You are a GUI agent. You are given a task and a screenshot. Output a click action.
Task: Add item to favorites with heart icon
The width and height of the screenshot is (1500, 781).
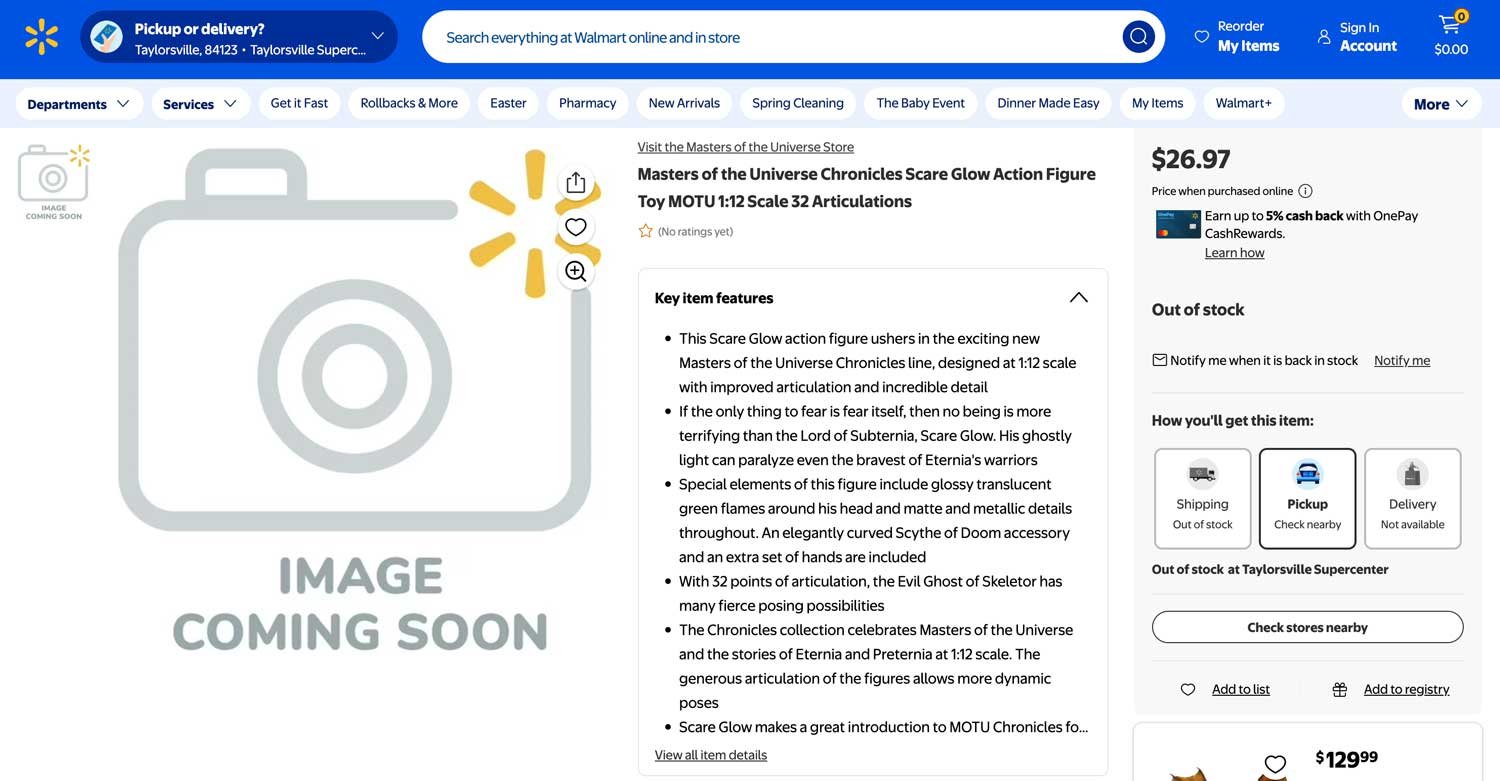click(x=575, y=227)
